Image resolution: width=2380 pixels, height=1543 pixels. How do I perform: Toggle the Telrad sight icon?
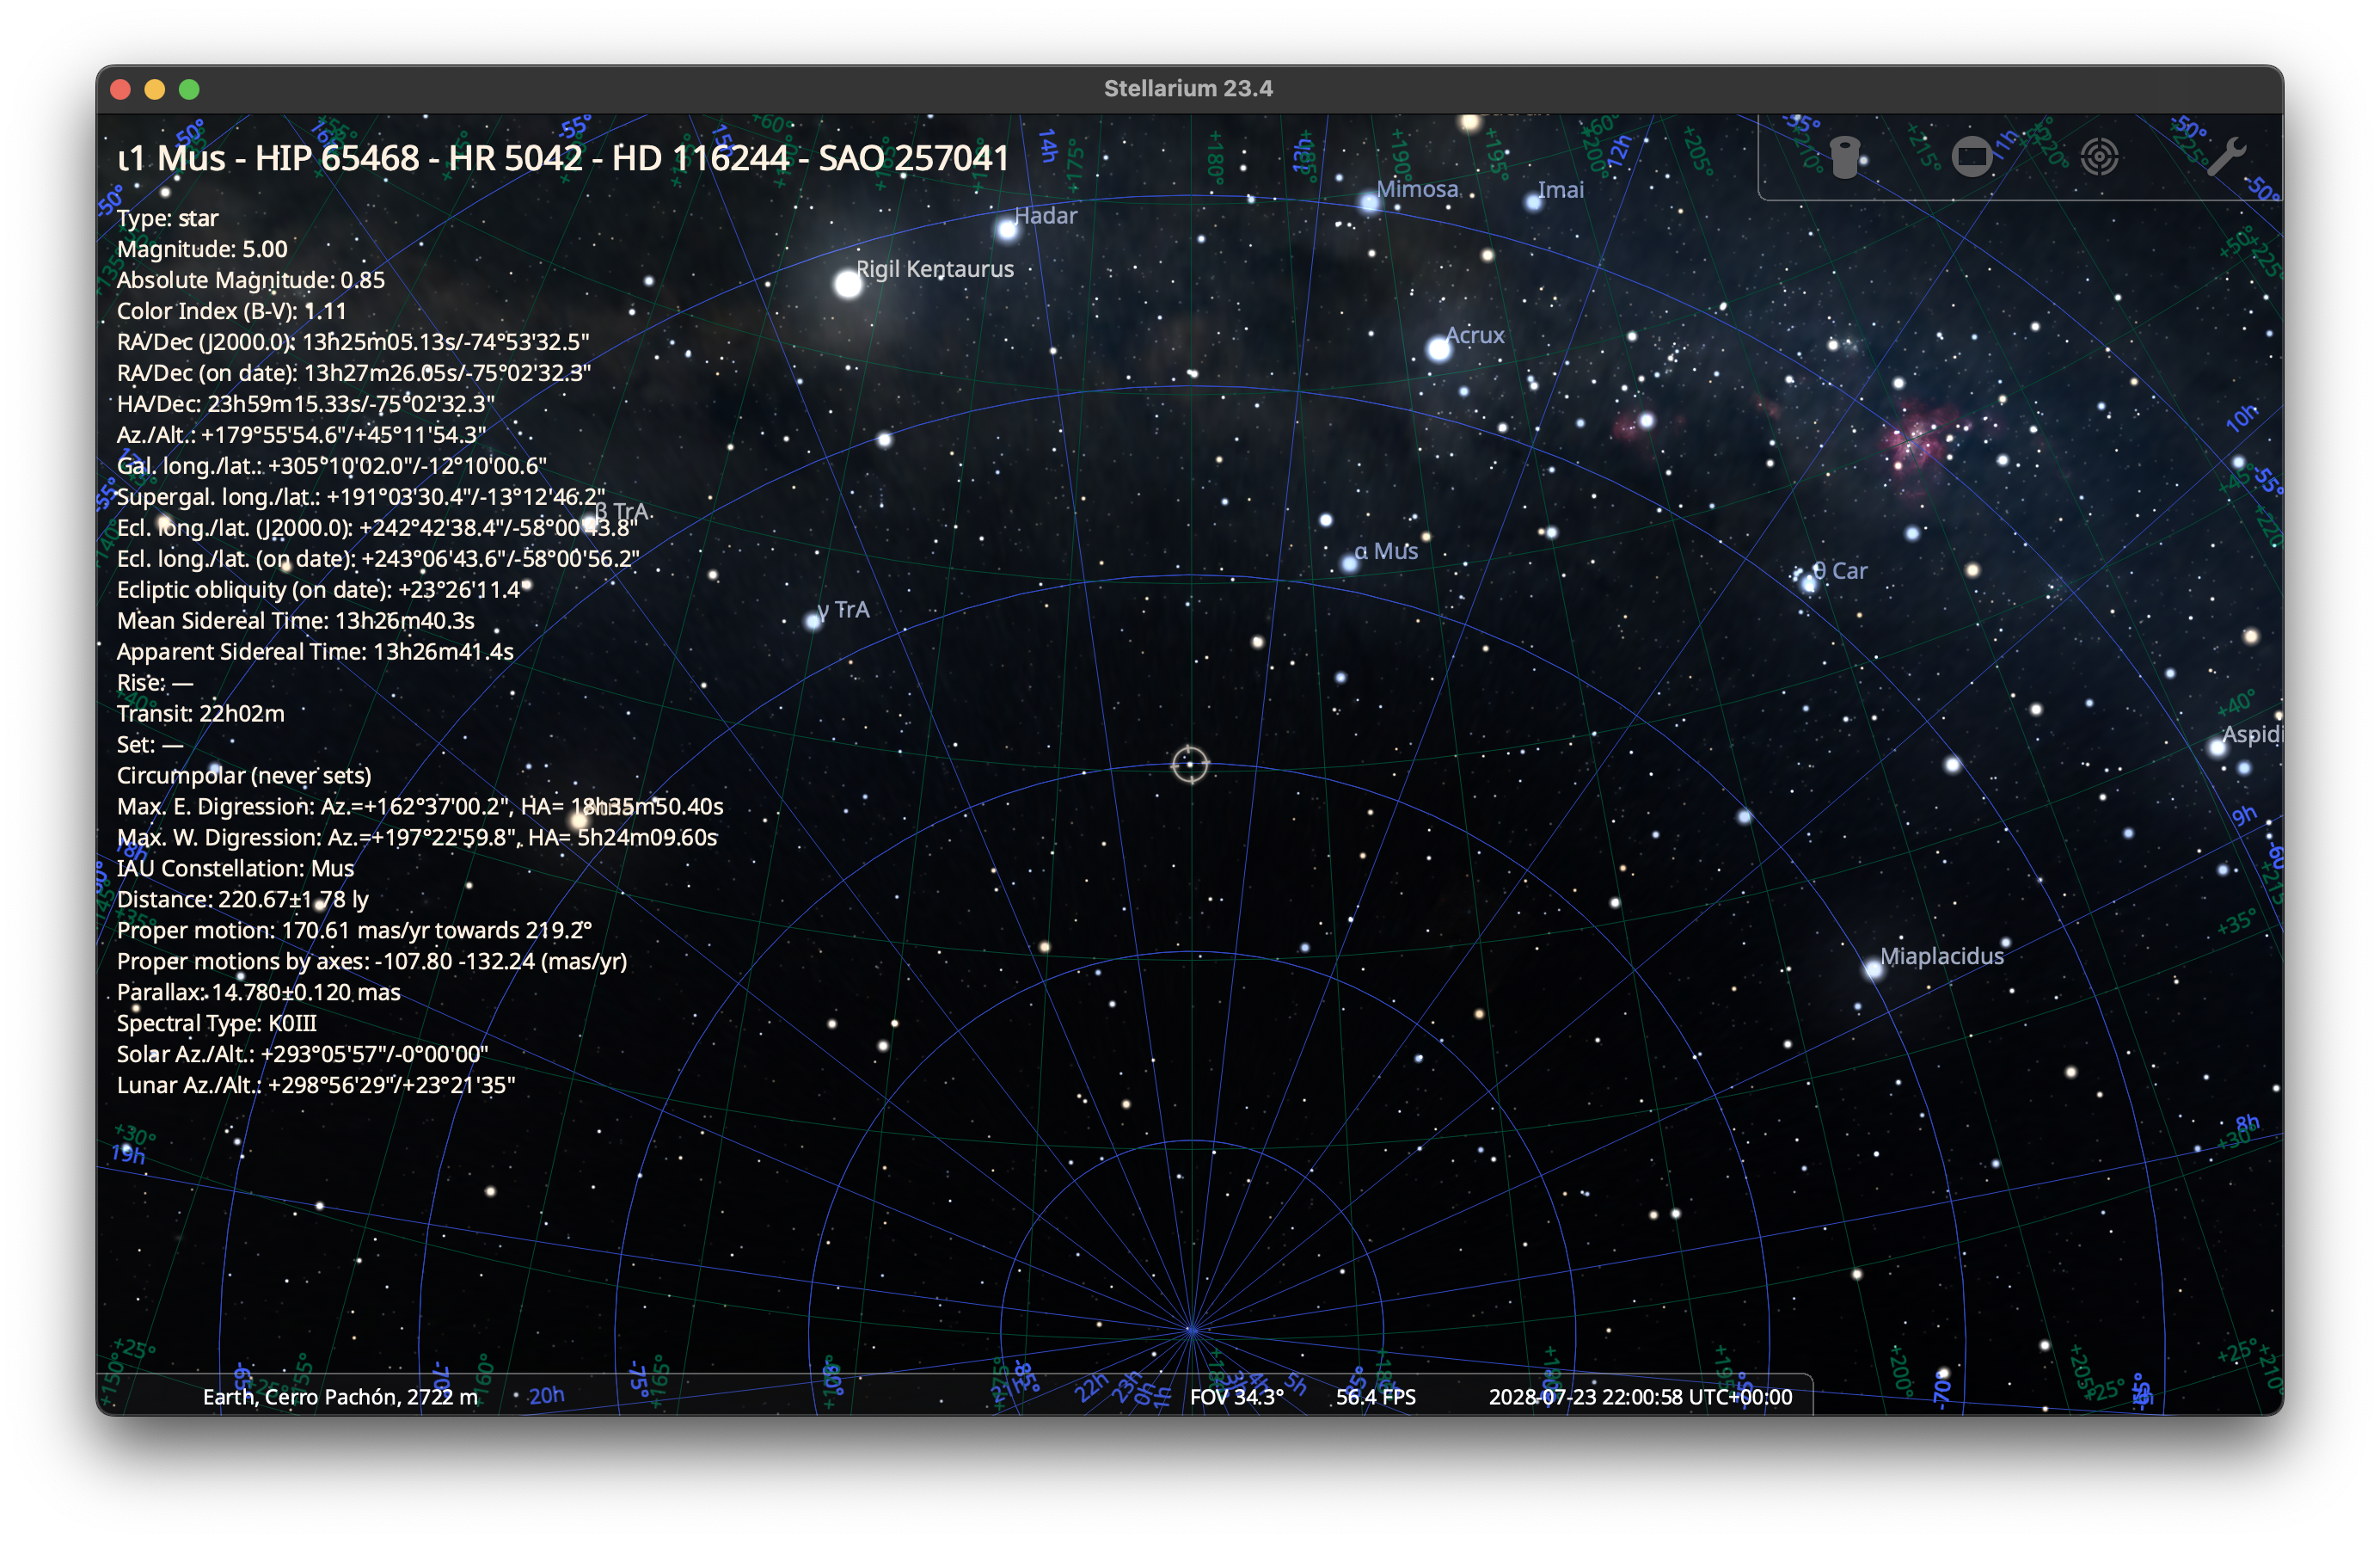click(2099, 157)
